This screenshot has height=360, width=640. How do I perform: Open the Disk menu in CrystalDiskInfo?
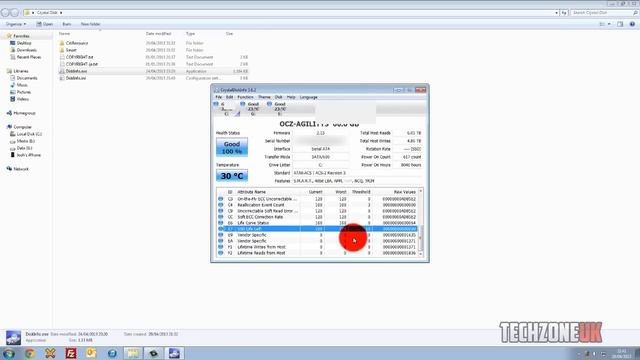tap(278, 97)
